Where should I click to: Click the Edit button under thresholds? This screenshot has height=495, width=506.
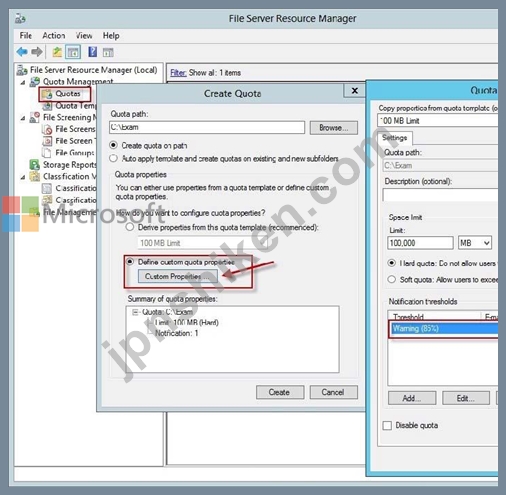click(x=466, y=398)
